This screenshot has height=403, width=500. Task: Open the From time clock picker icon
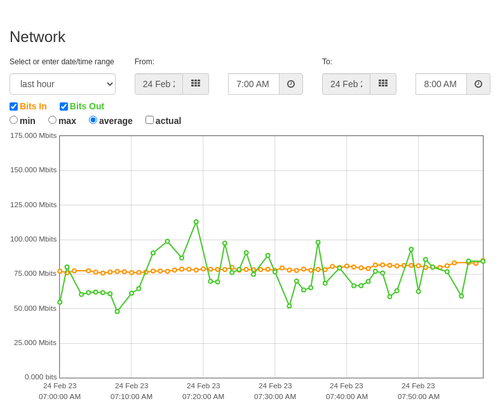pos(291,84)
